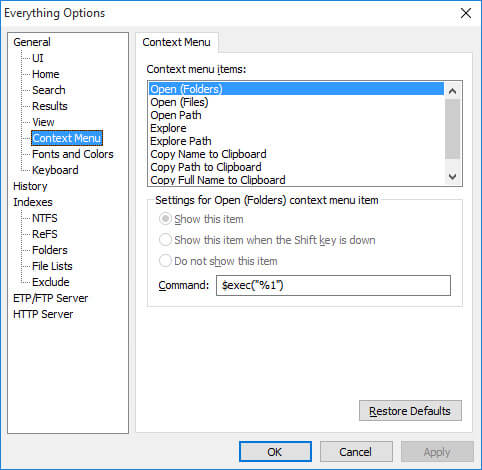Open the UI settings page
This screenshot has height=470, width=482.
(38, 58)
